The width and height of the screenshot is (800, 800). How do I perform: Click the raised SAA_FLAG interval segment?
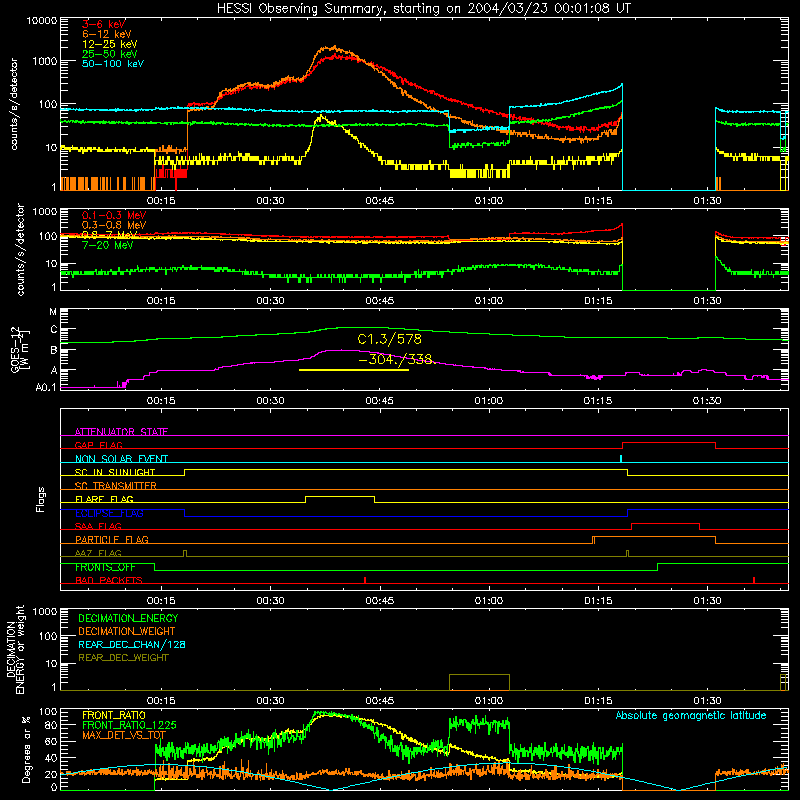(x=665, y=523)
